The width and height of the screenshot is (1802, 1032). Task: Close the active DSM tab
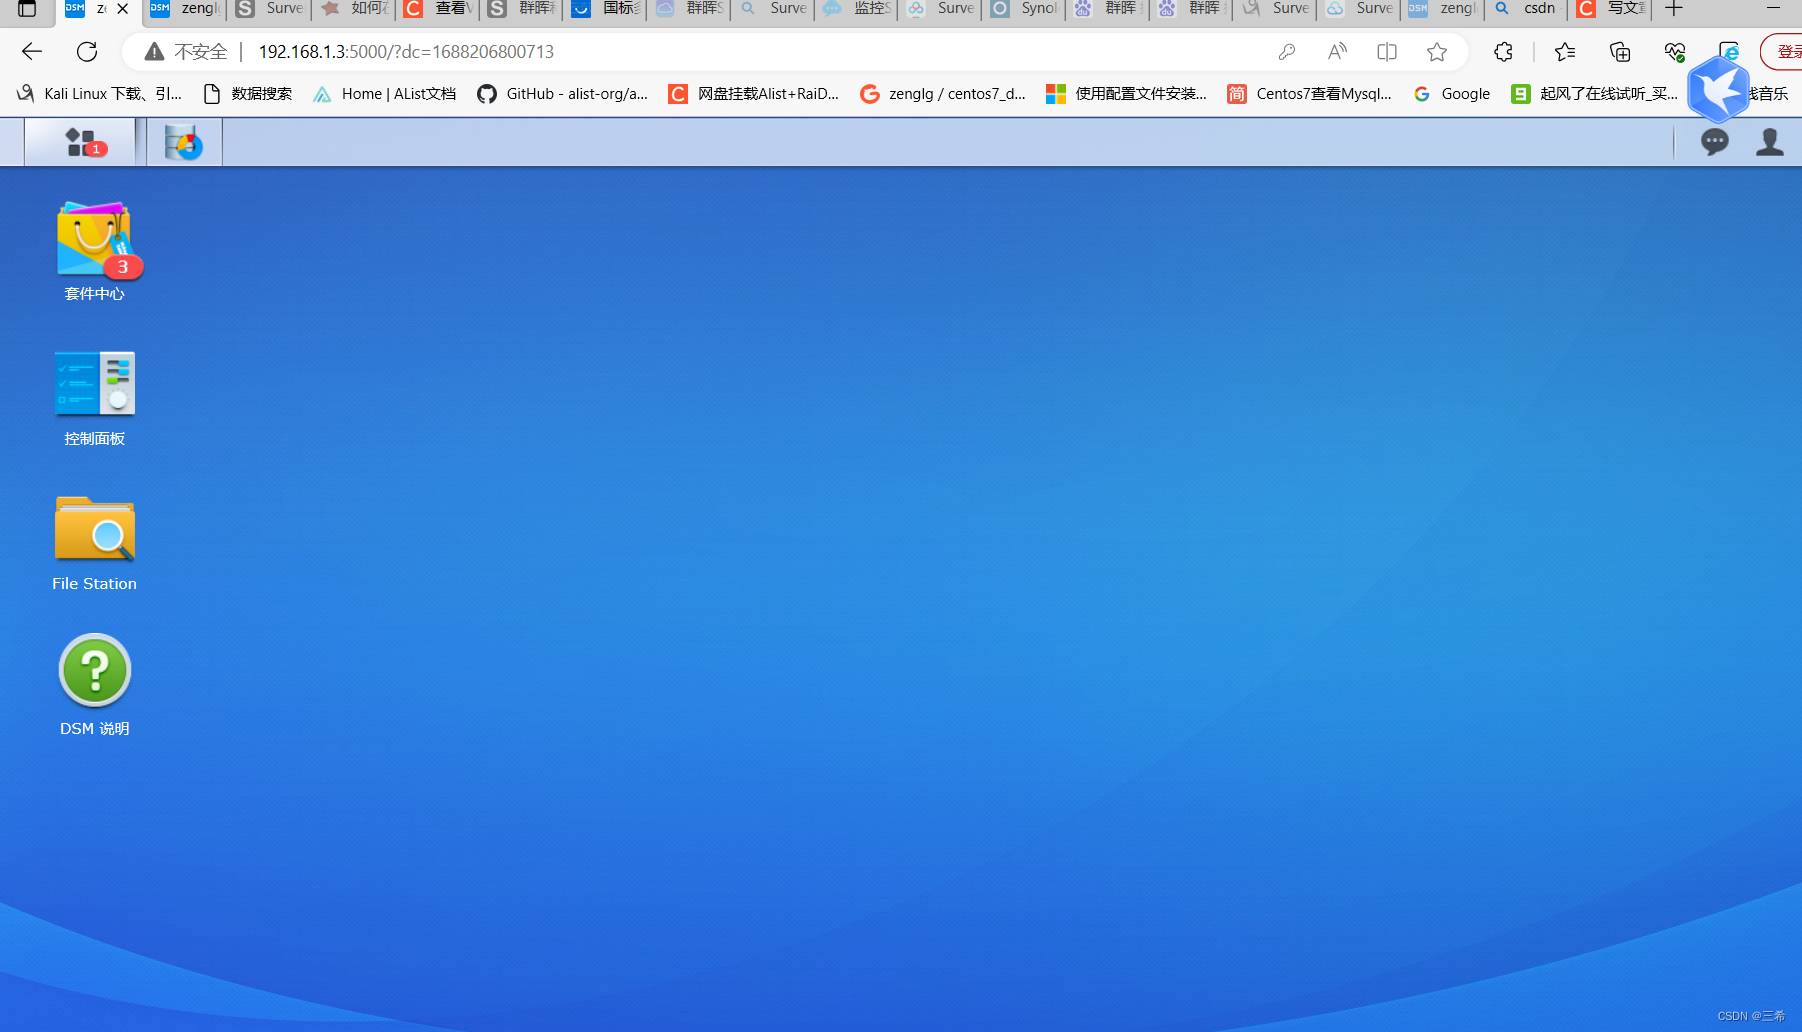pyautogui.click(x=123, y=9)
